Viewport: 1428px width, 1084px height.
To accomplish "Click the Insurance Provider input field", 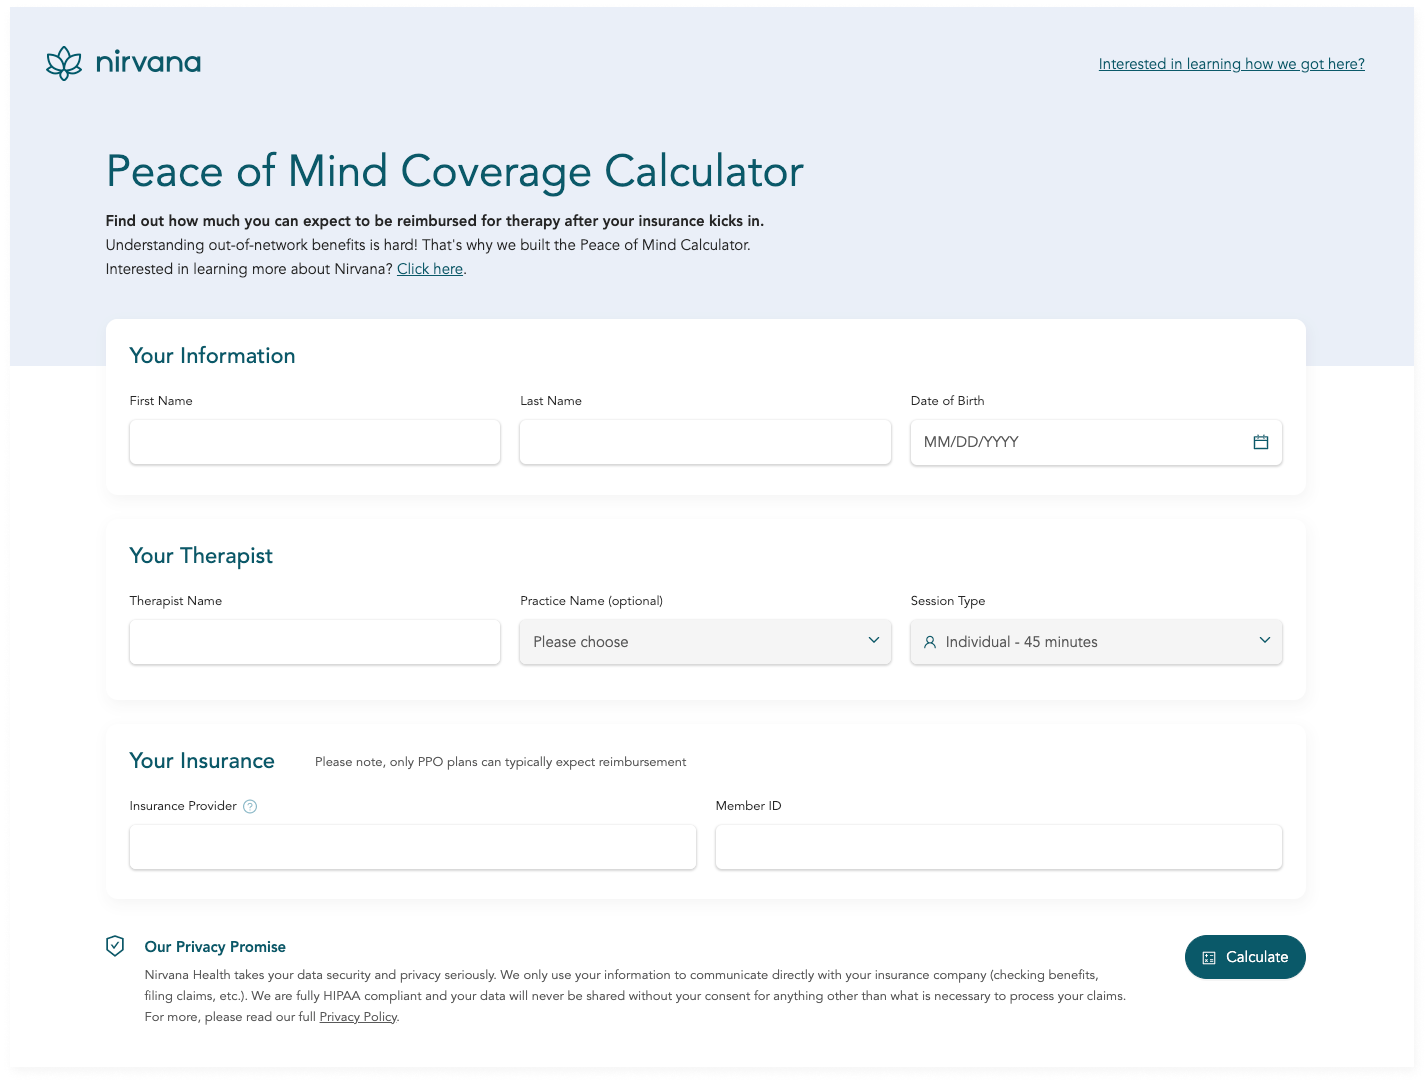I will tap(413, 847).
